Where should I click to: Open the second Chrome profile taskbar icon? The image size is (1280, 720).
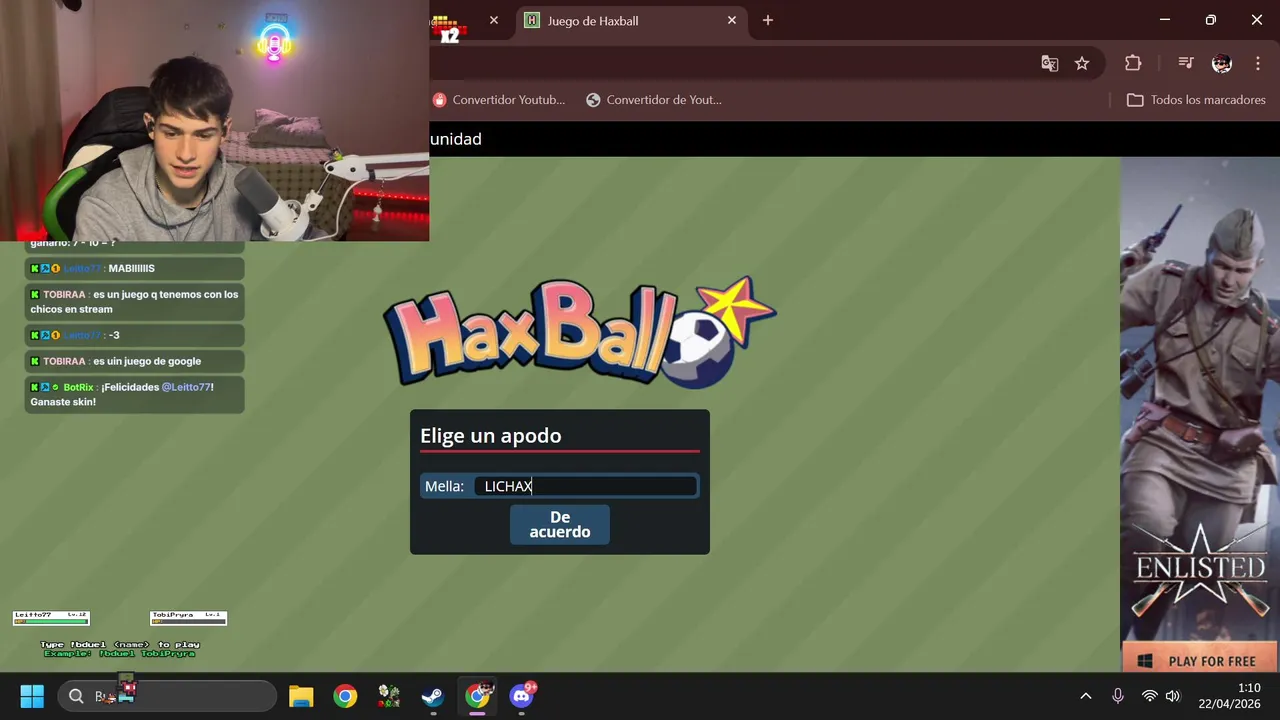477,696
